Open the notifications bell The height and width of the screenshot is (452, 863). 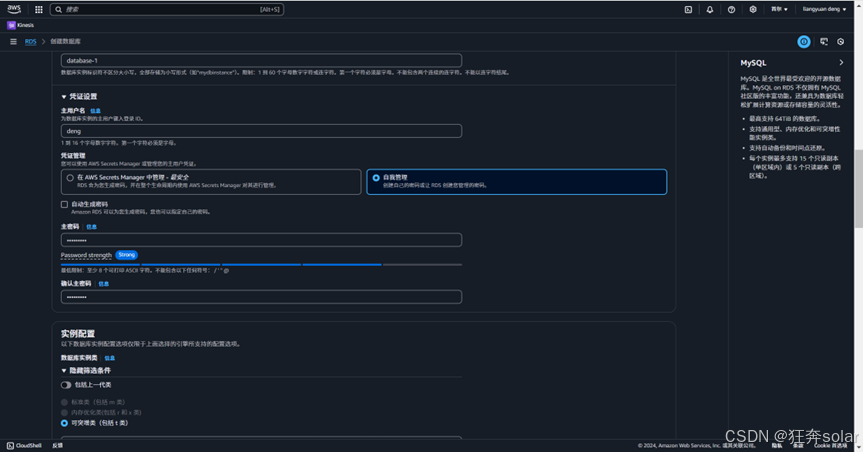[709, 9]
